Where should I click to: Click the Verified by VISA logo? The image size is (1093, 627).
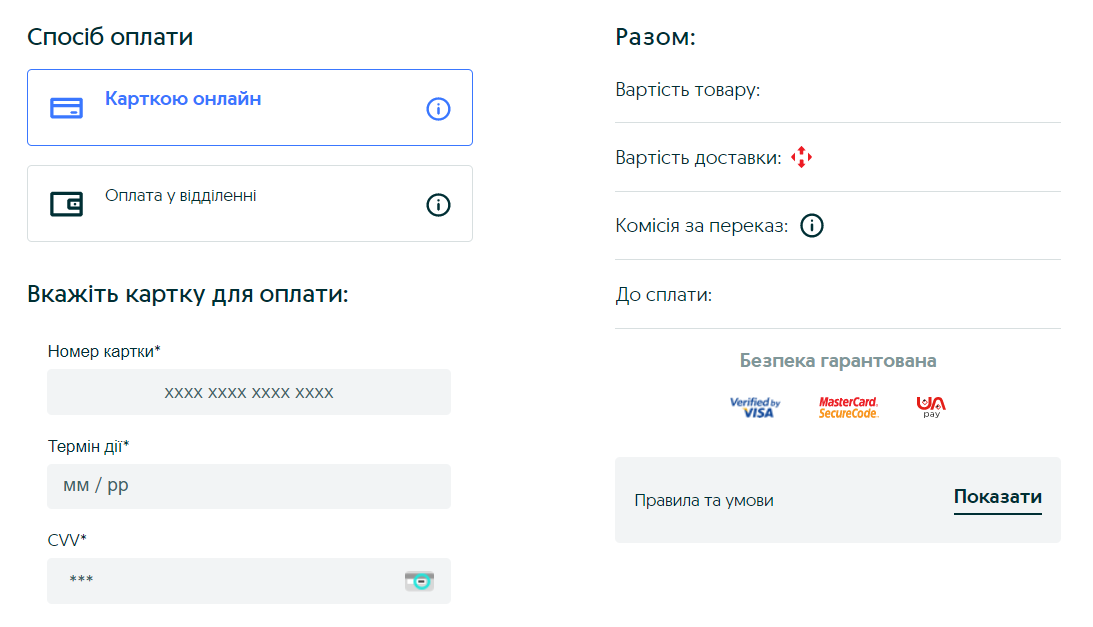756,407
